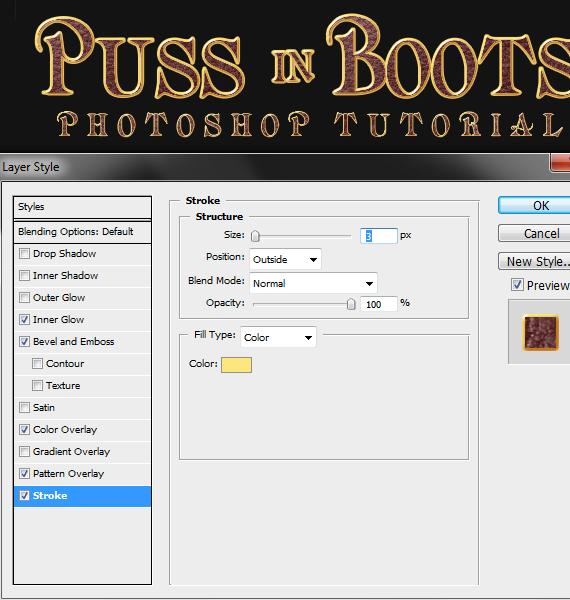Screen dimensions: 570x600
Task: Click the New Style button
Action: pyautogui.click(x=534, y=261)
